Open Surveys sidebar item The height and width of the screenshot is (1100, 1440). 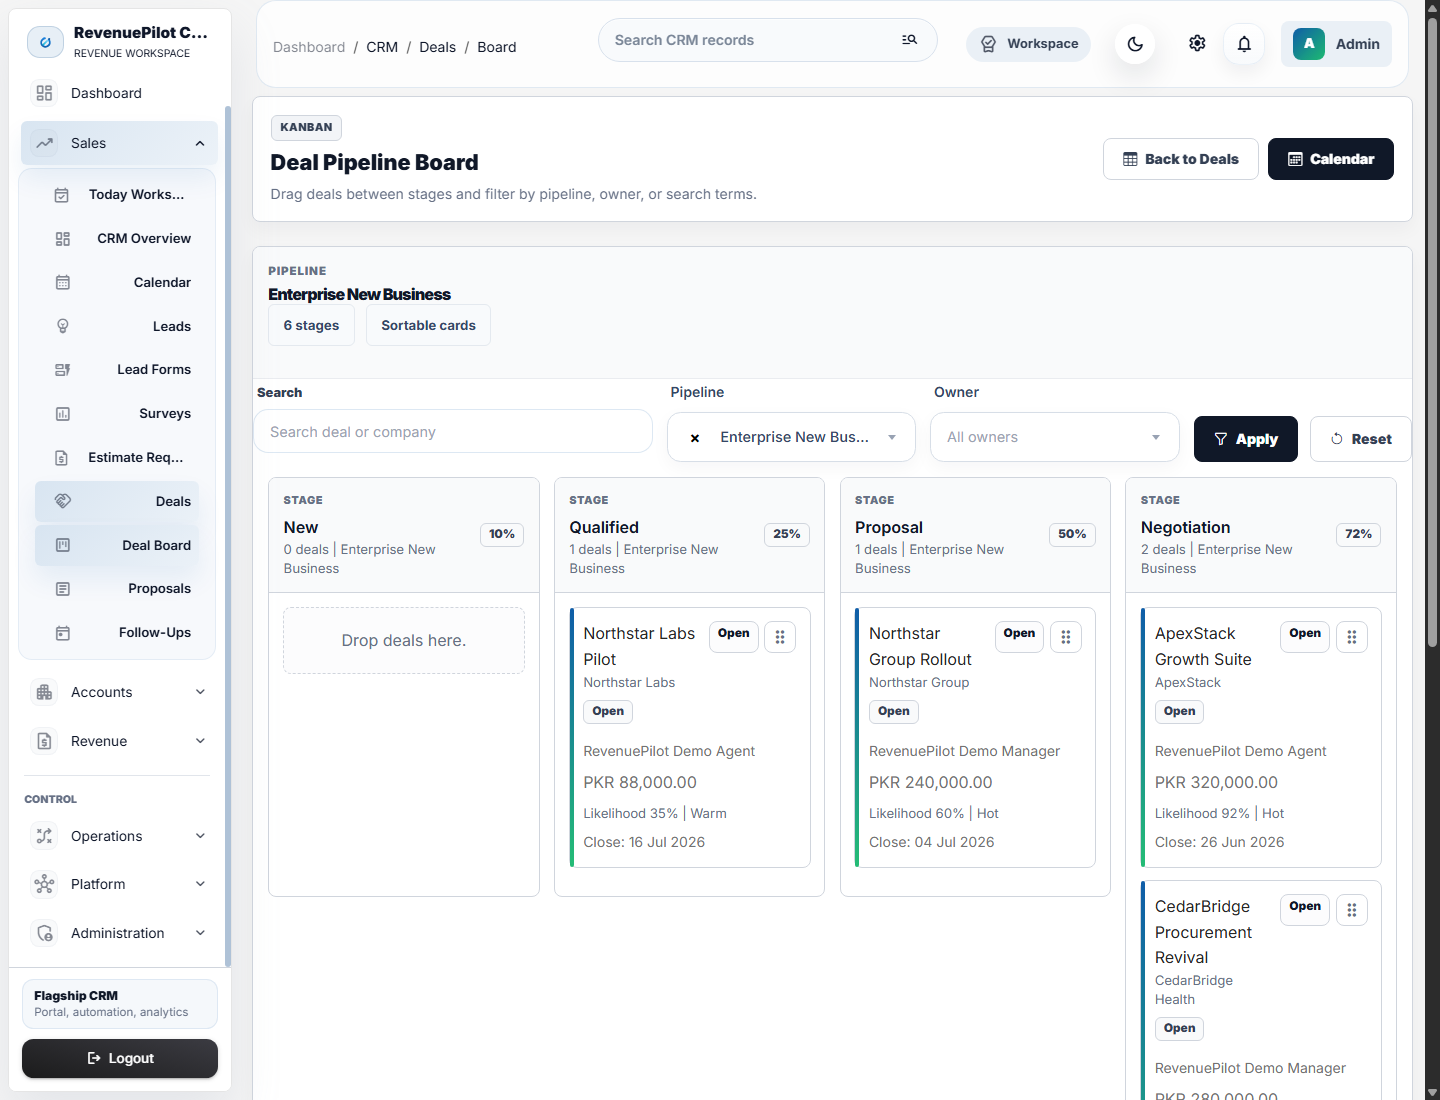pos(117,413)
